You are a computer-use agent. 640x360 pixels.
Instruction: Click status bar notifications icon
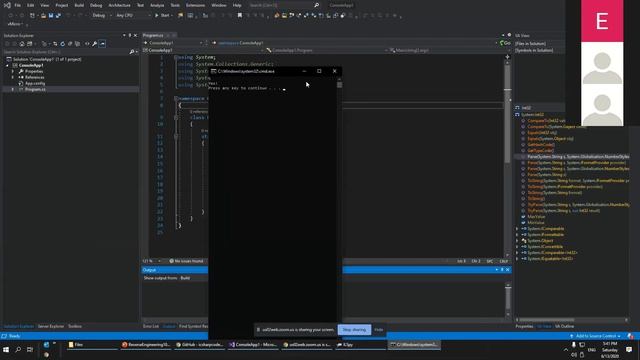coord(631,336)
